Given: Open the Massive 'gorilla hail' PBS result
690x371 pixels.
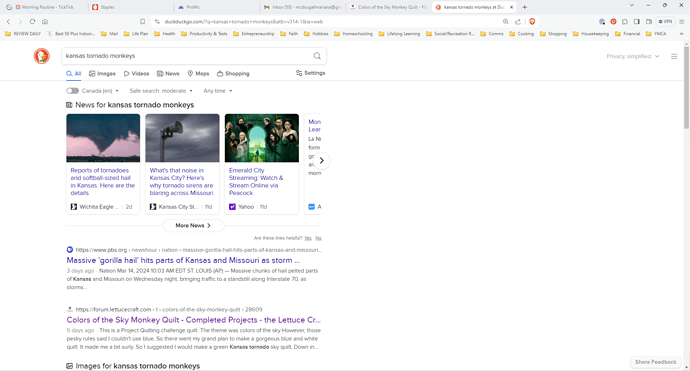Looking at the screenshot, I should coord(183,260).
